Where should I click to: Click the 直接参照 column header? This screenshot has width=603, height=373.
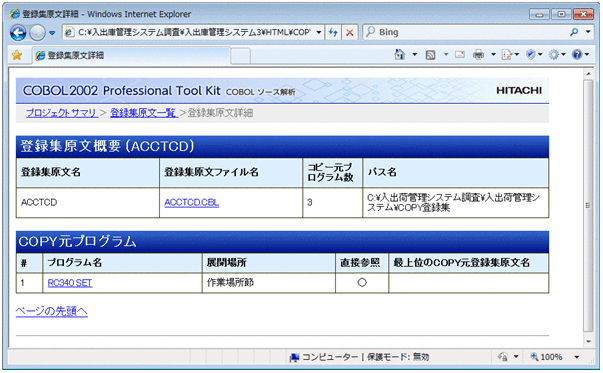pos(362,263)
